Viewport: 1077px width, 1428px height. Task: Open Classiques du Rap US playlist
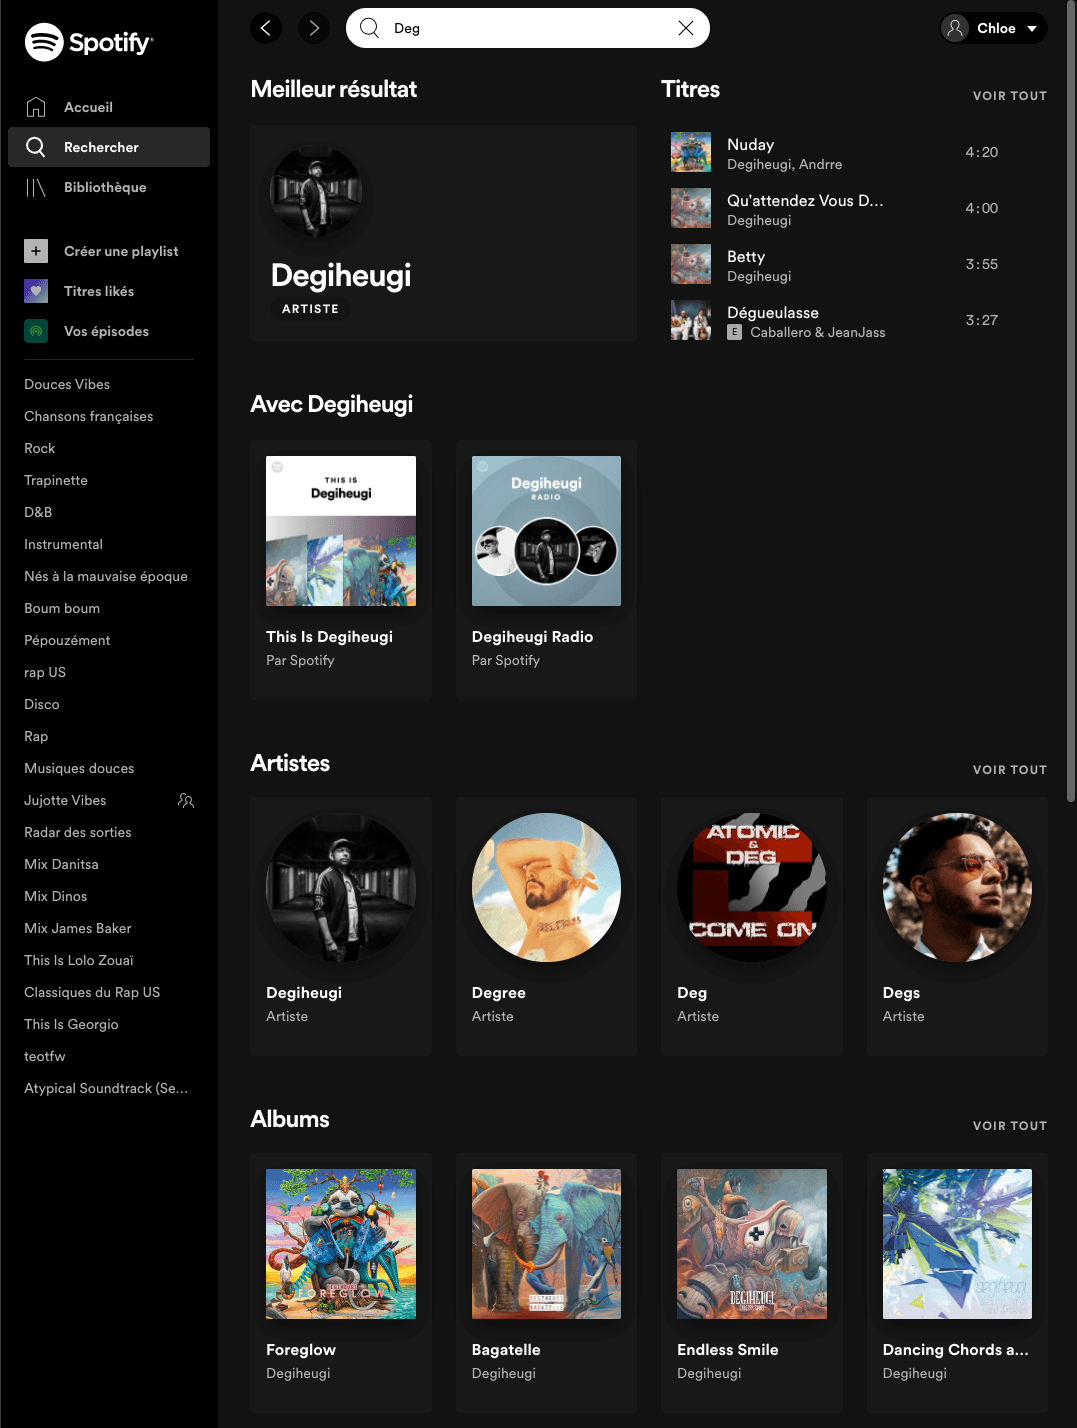92,992
